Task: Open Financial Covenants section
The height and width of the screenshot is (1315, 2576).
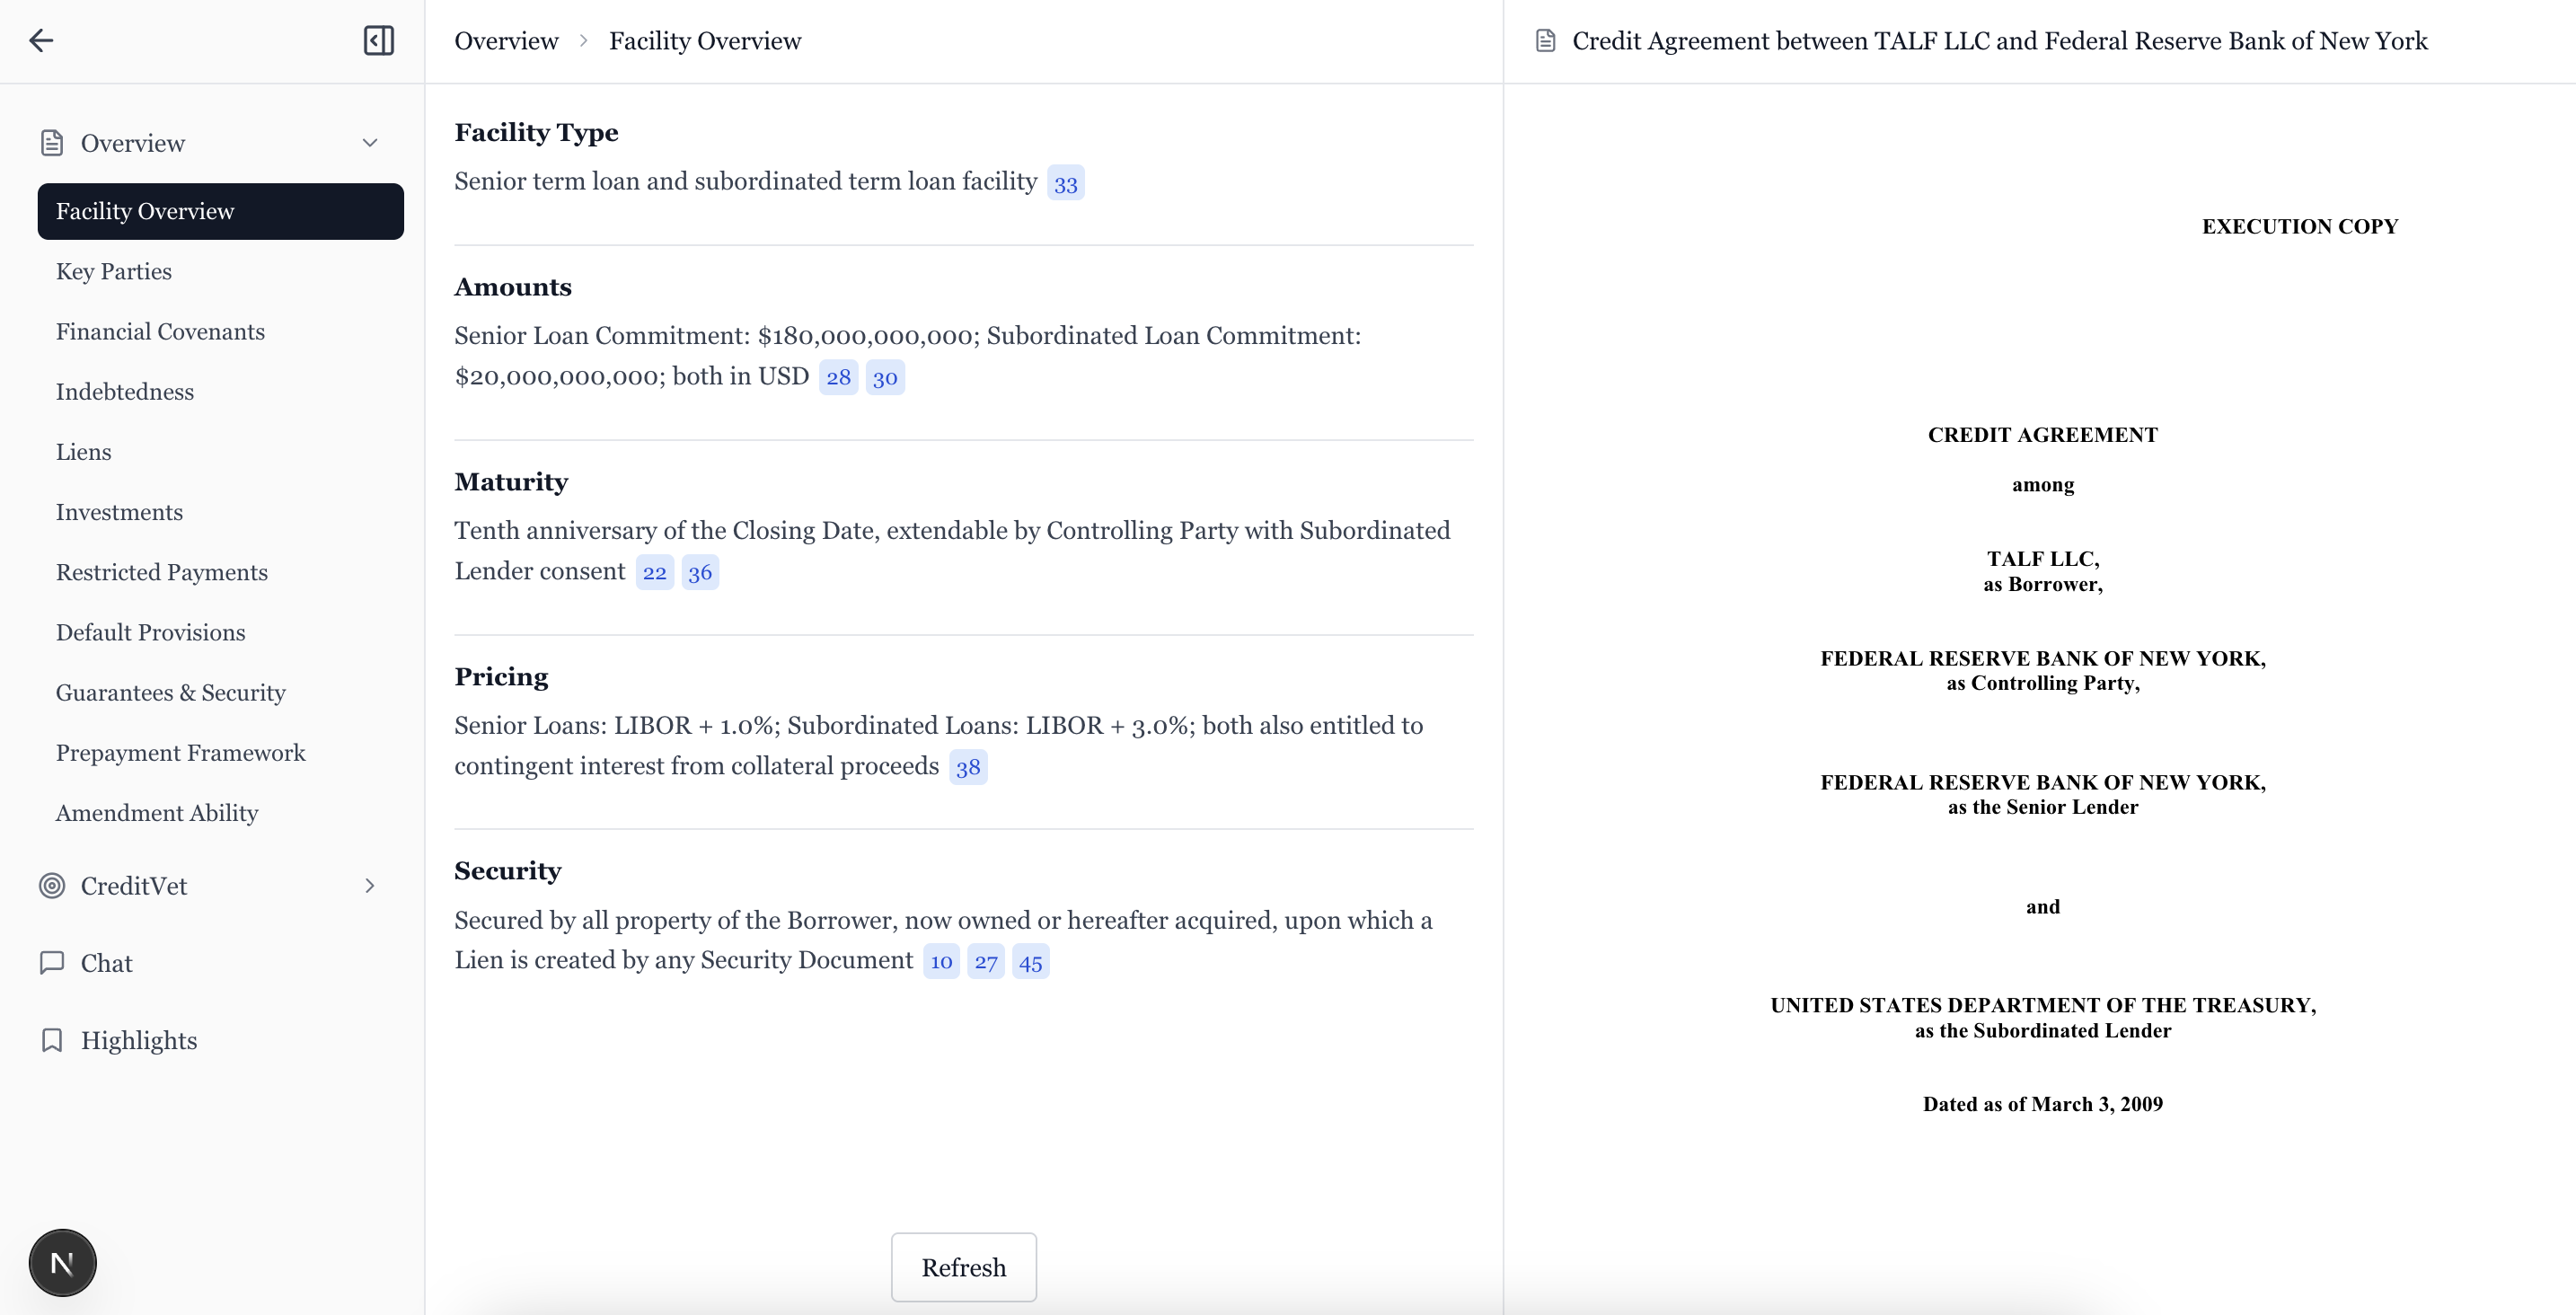Action: pos(160,331)
